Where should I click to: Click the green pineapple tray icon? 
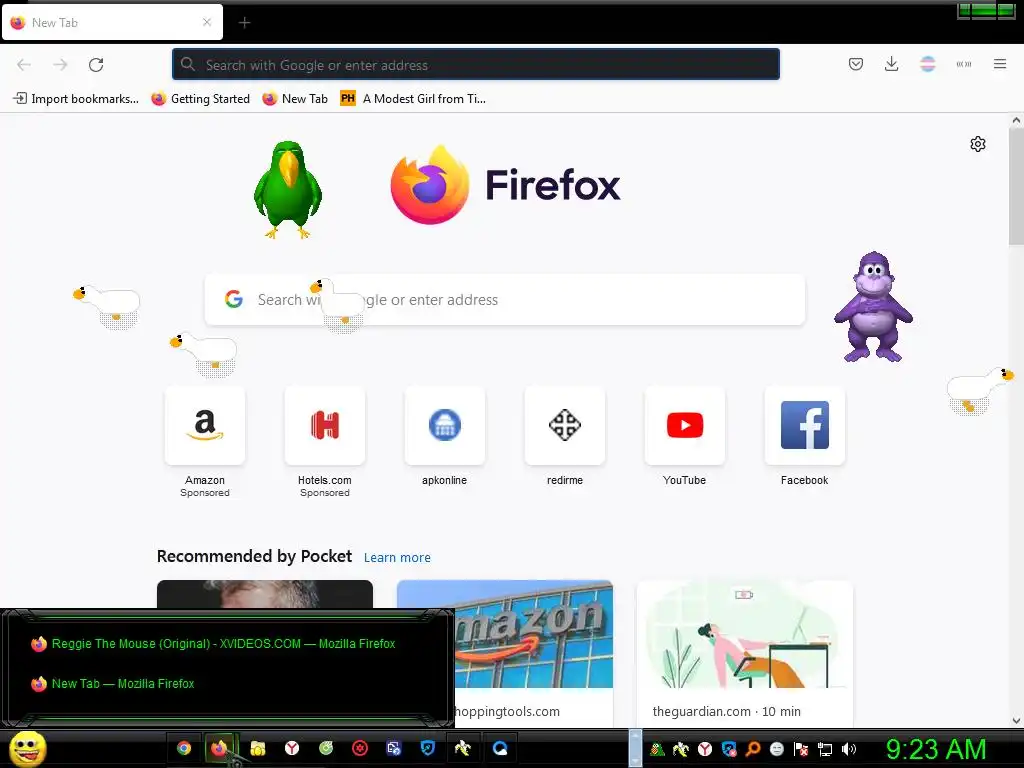[x=657, y=750]
